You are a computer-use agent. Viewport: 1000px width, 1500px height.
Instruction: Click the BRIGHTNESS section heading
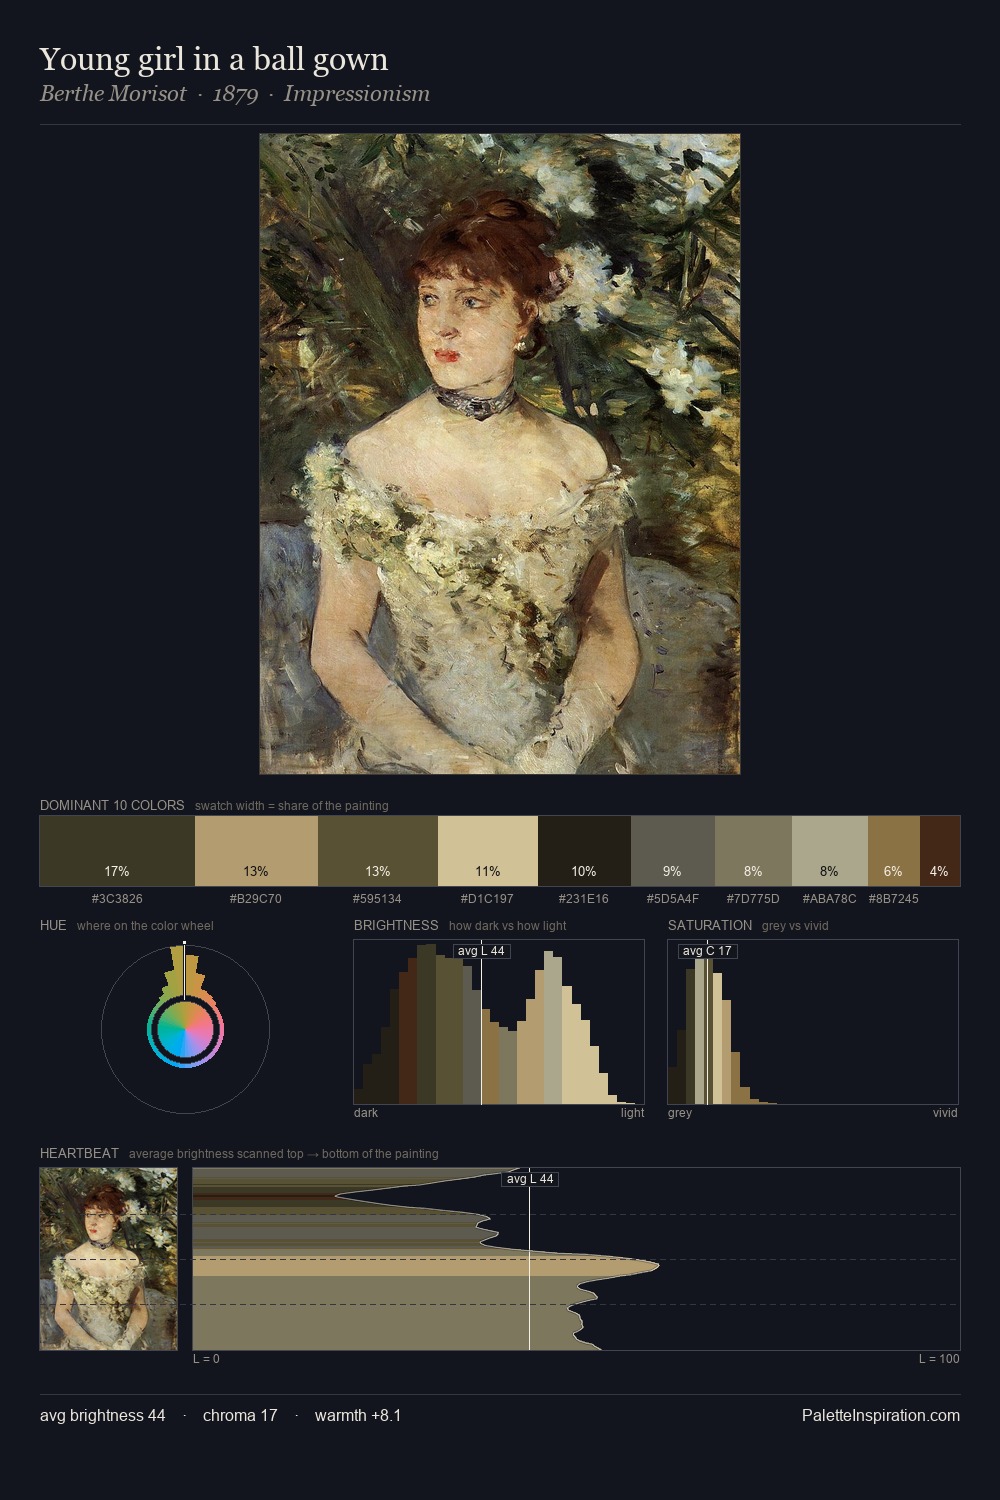click(x=396, y=925)
